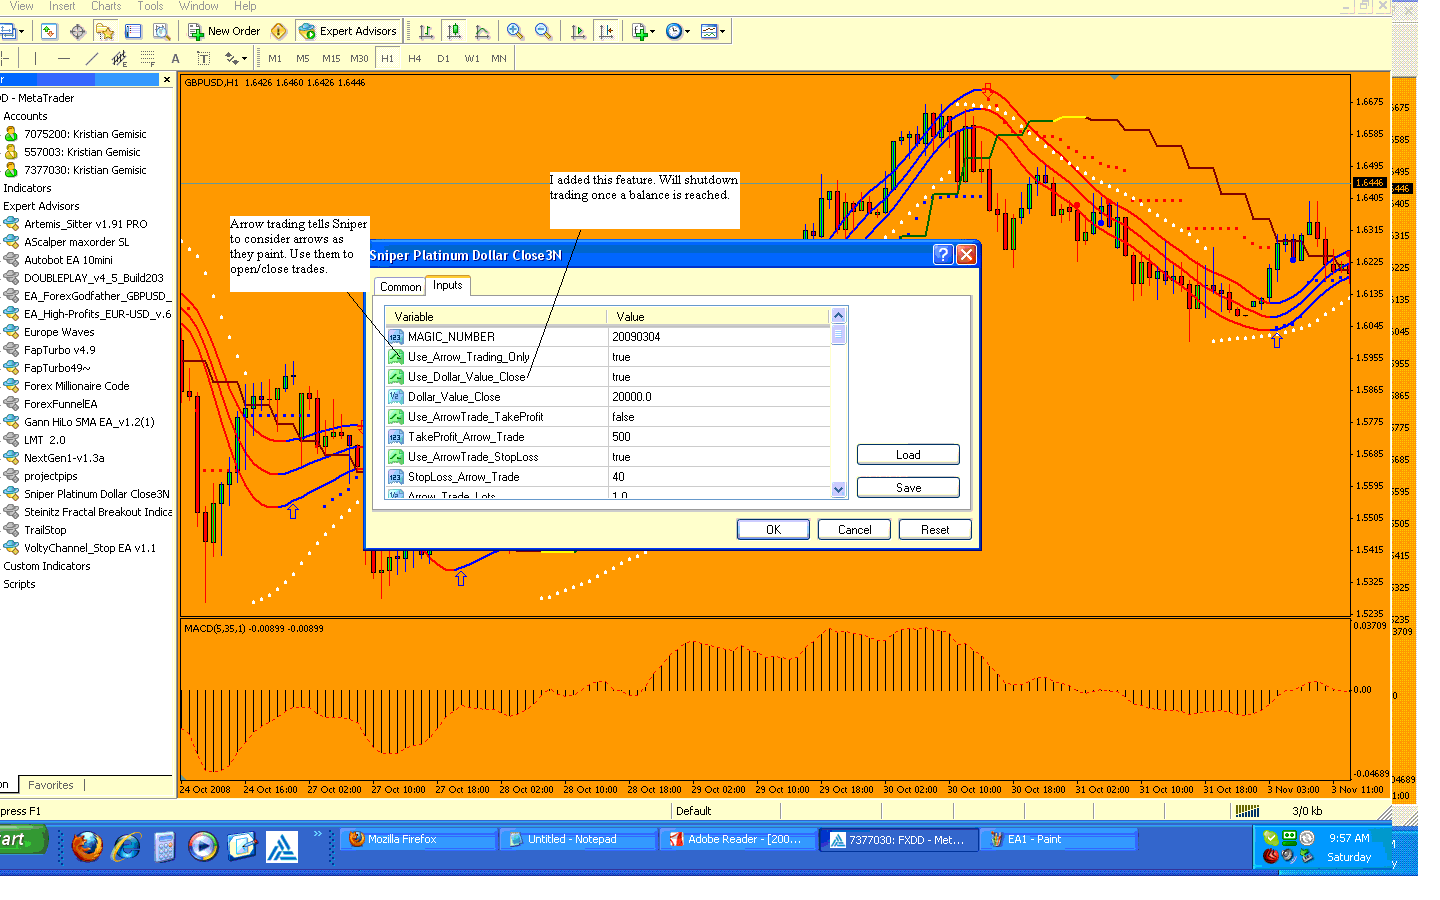Switch chart to candlesticks icon

coord(454,31)
